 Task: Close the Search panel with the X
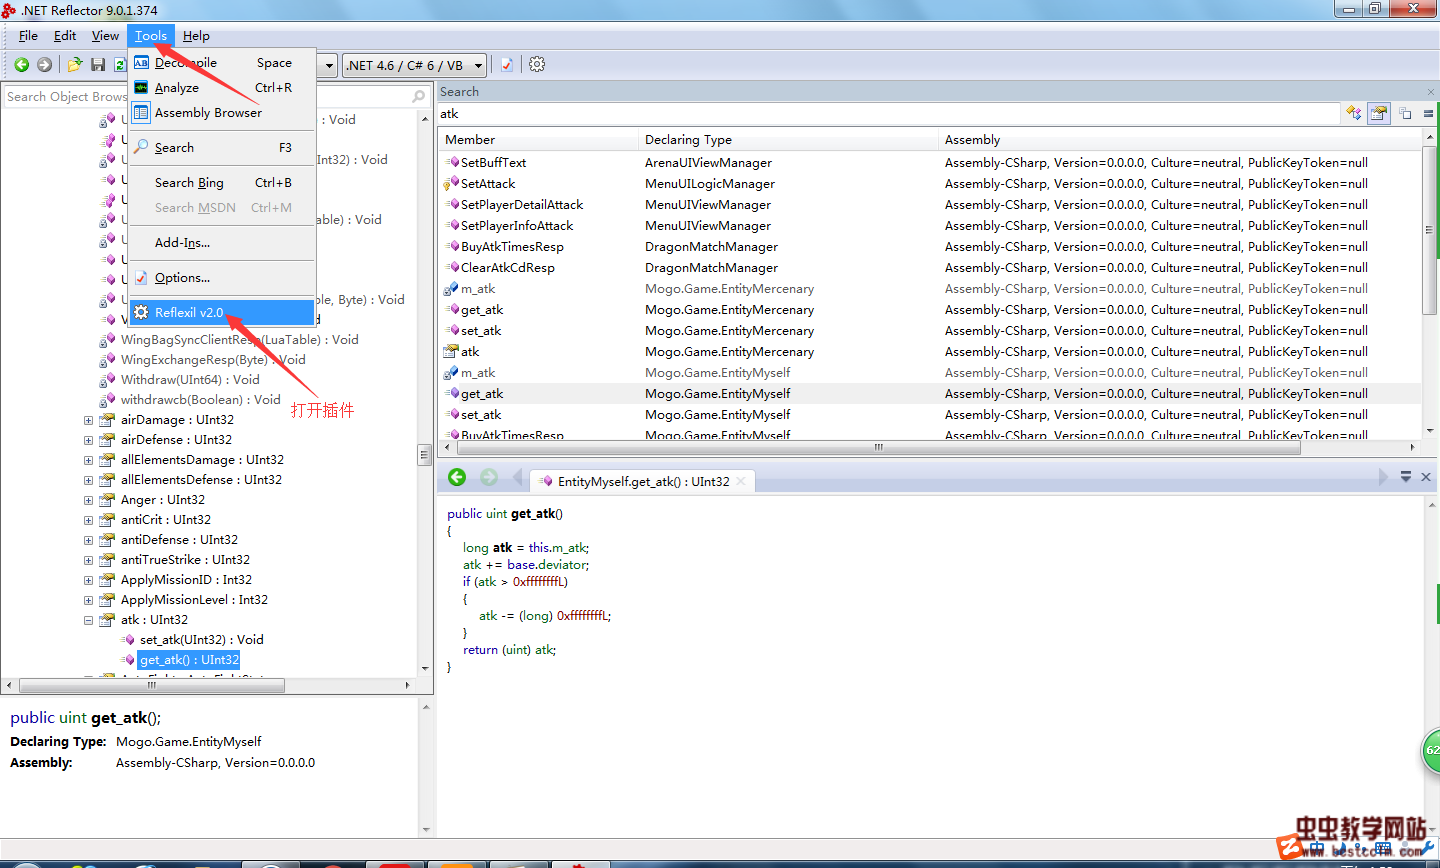(x=1431, y=92)
